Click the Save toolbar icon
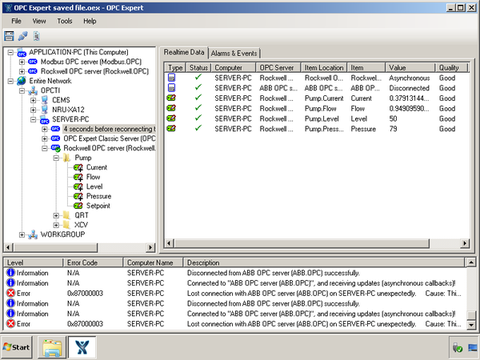The width and height of the screenshot is (480, 360). coord(9,36)
